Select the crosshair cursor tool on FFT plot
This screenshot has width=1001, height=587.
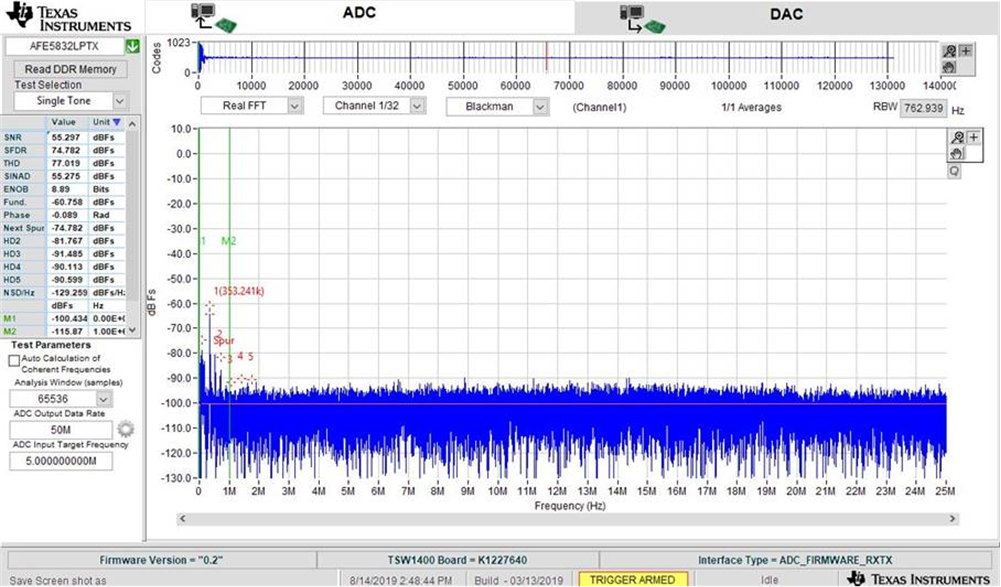[971, 138]
